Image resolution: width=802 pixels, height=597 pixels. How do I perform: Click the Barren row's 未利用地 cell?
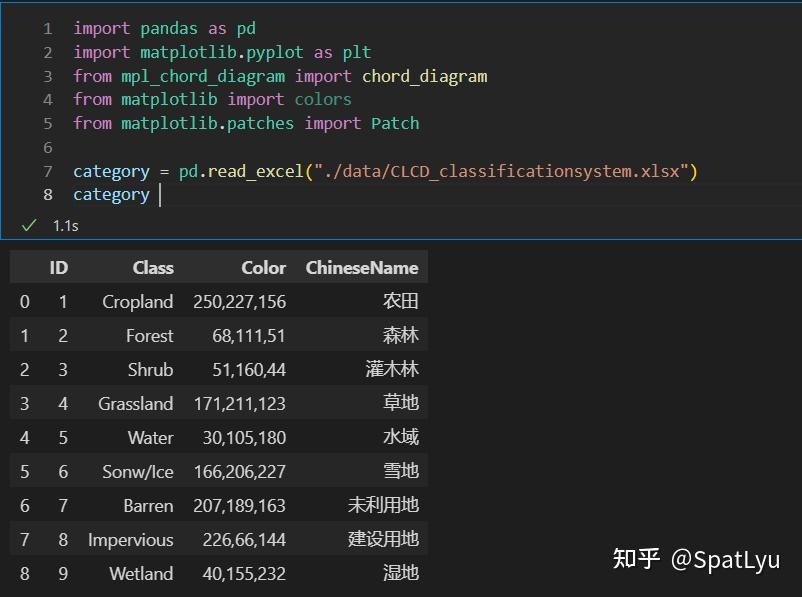(x=383, y=506)
